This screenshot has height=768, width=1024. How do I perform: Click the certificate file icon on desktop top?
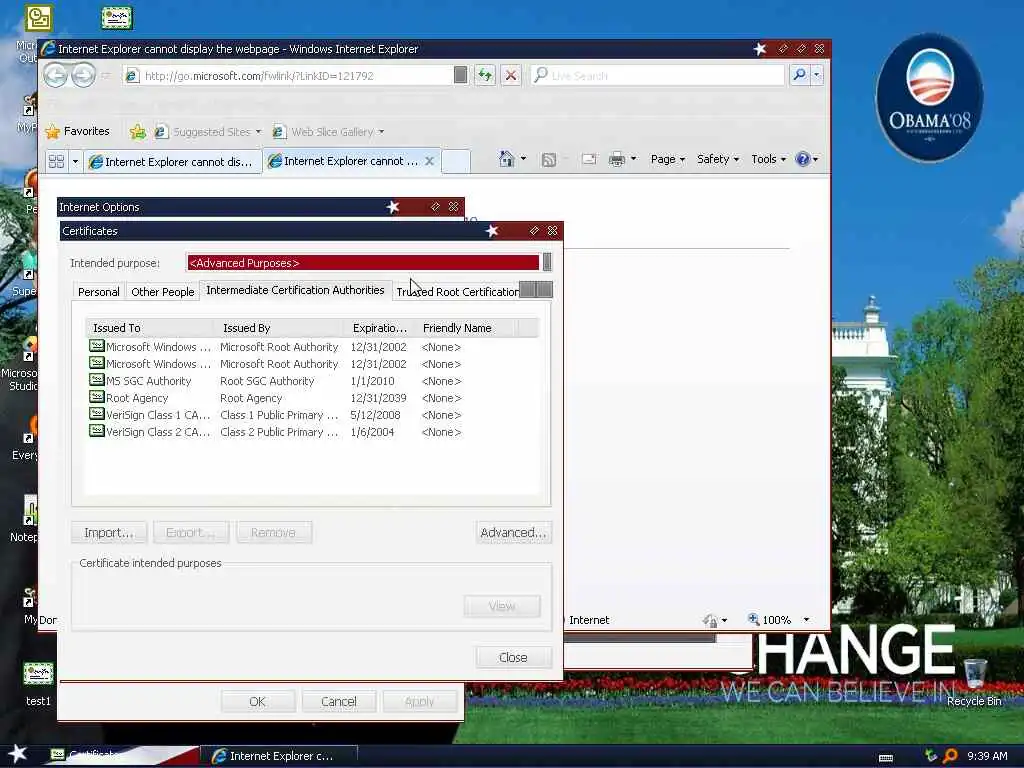coord(117,18)
